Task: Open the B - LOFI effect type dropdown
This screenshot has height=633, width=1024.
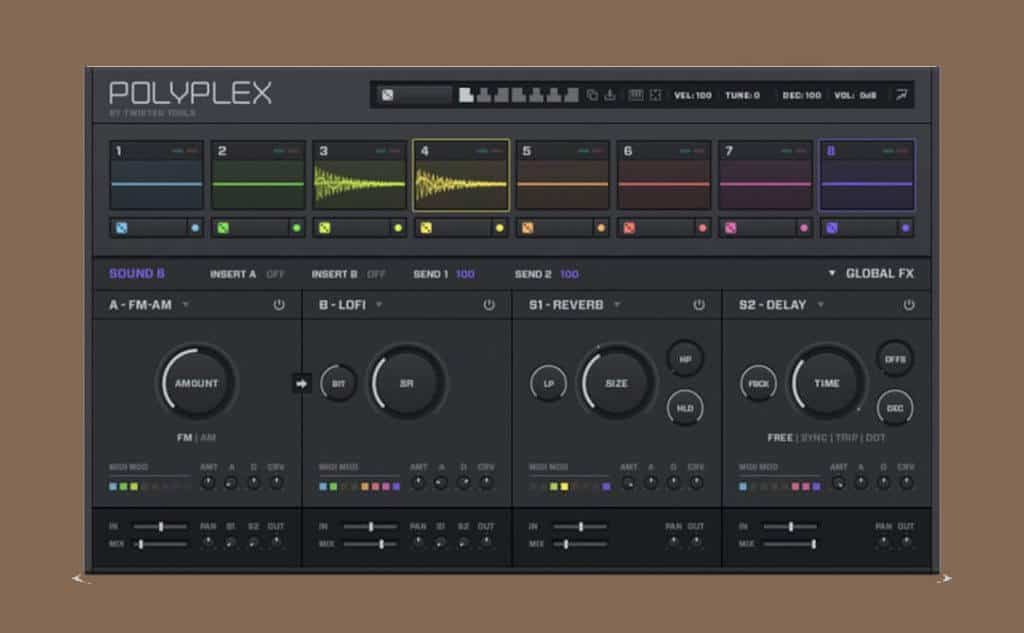Action: 379,305
